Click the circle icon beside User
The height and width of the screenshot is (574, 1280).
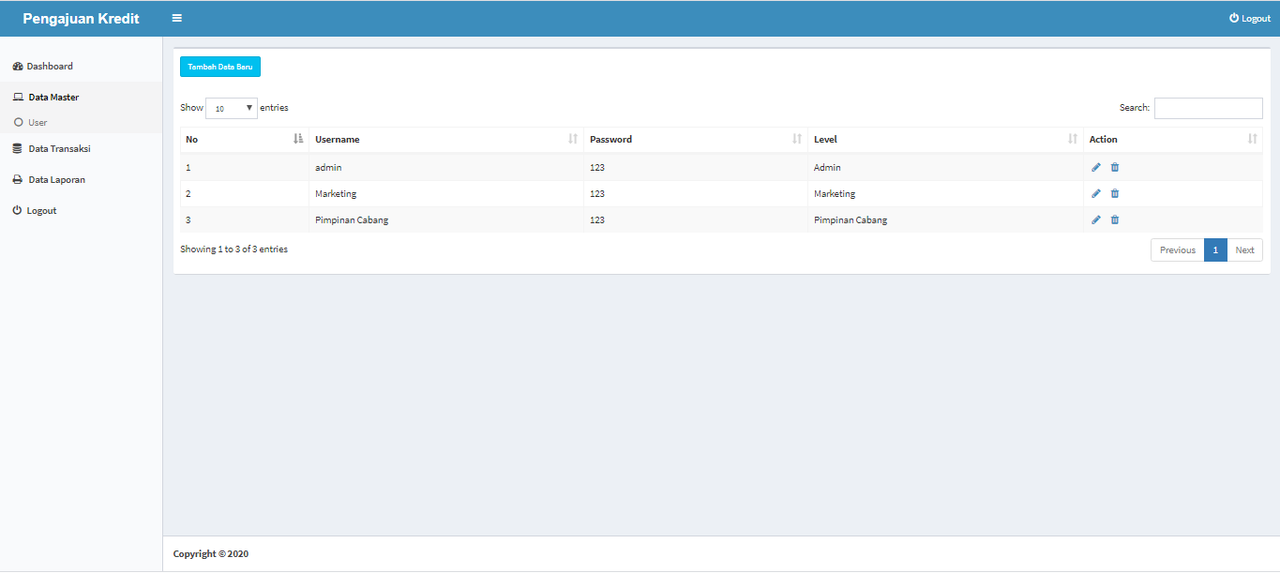click(18, 122)
